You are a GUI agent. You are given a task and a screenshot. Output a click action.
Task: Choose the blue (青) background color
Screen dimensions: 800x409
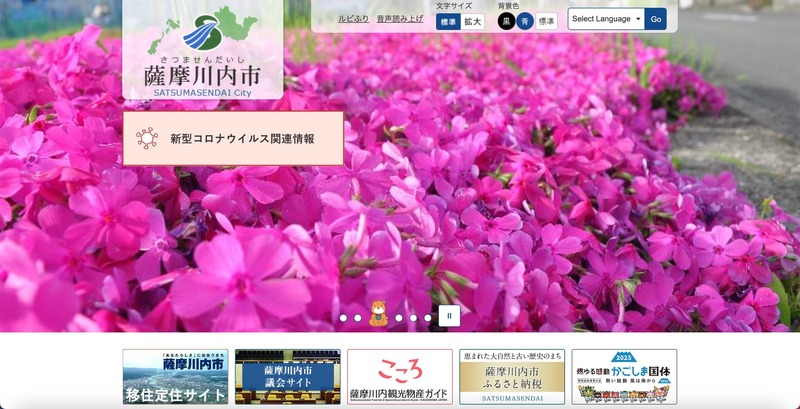(x=525, y=21)
